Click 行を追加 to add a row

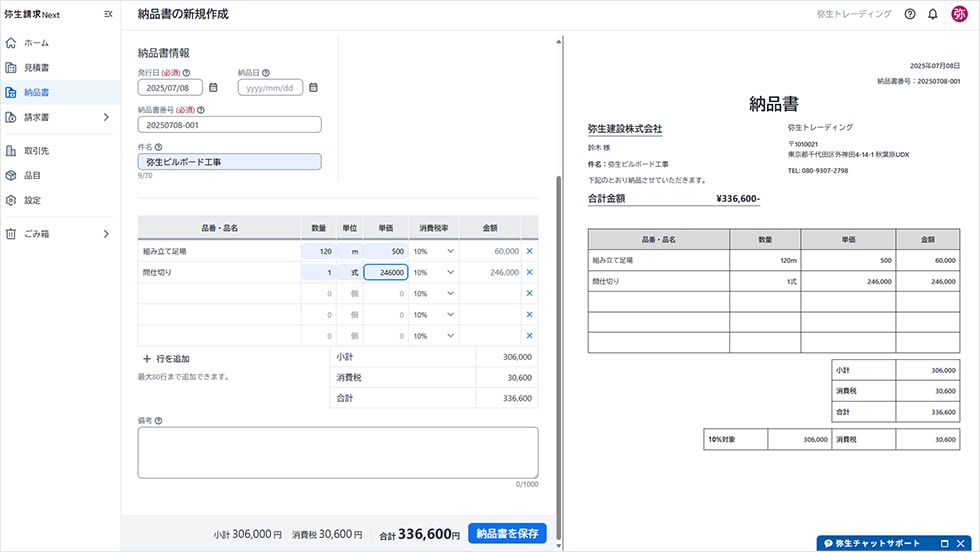pyautogui.click(x=166, y=358)
